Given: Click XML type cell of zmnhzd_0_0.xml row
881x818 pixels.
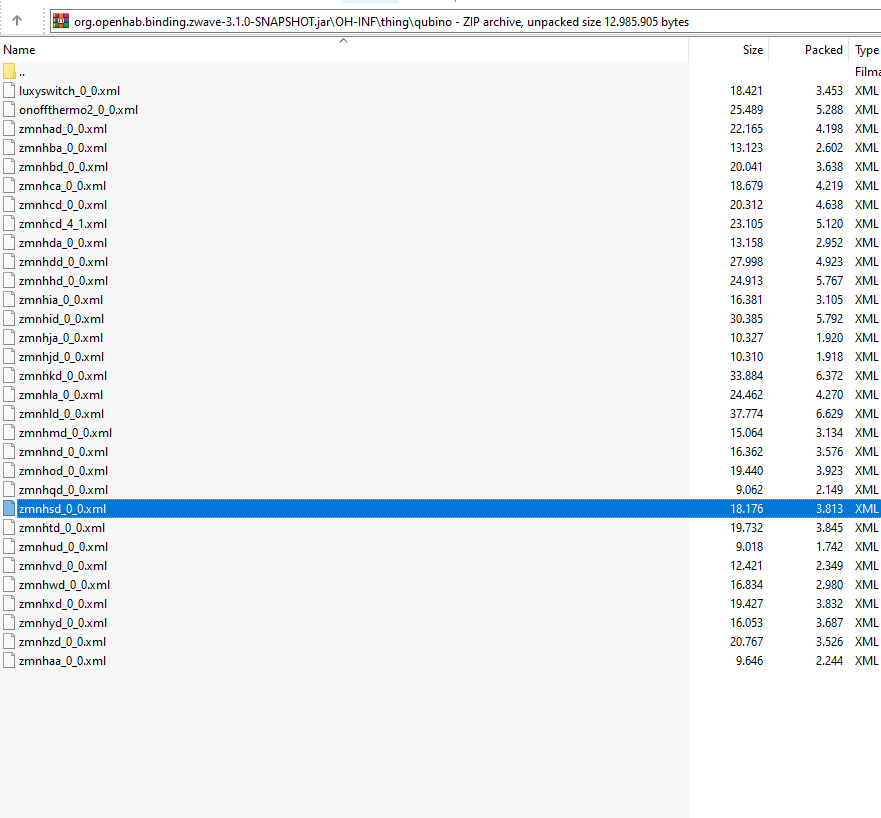Looking at the screenshot, I should (866, 642).
